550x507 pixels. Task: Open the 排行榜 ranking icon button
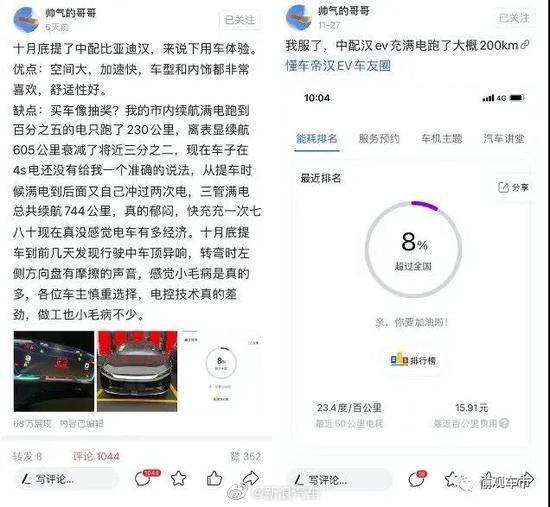pyautogui.click(x=413, y=360)
